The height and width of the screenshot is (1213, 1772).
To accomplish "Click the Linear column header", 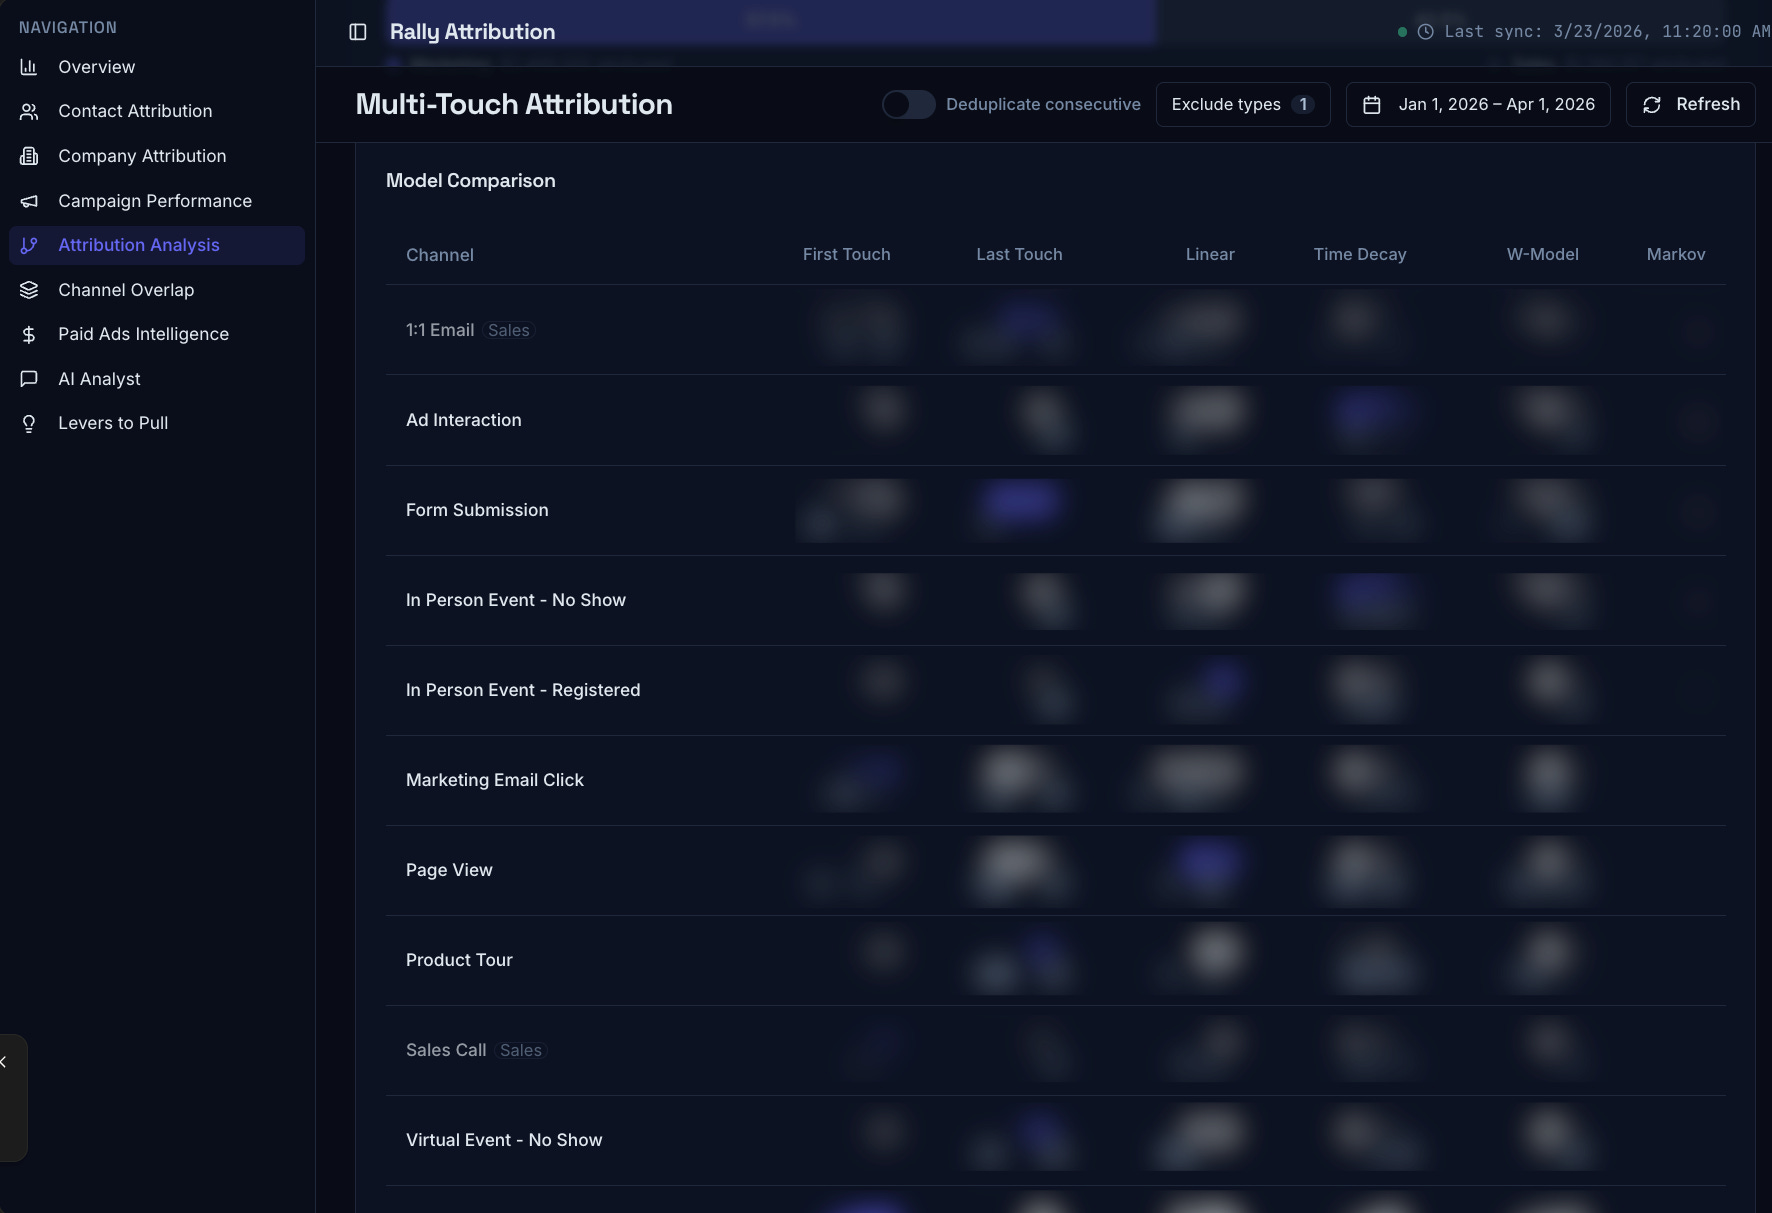I will pyautogui.click(x=1210, y=254).
